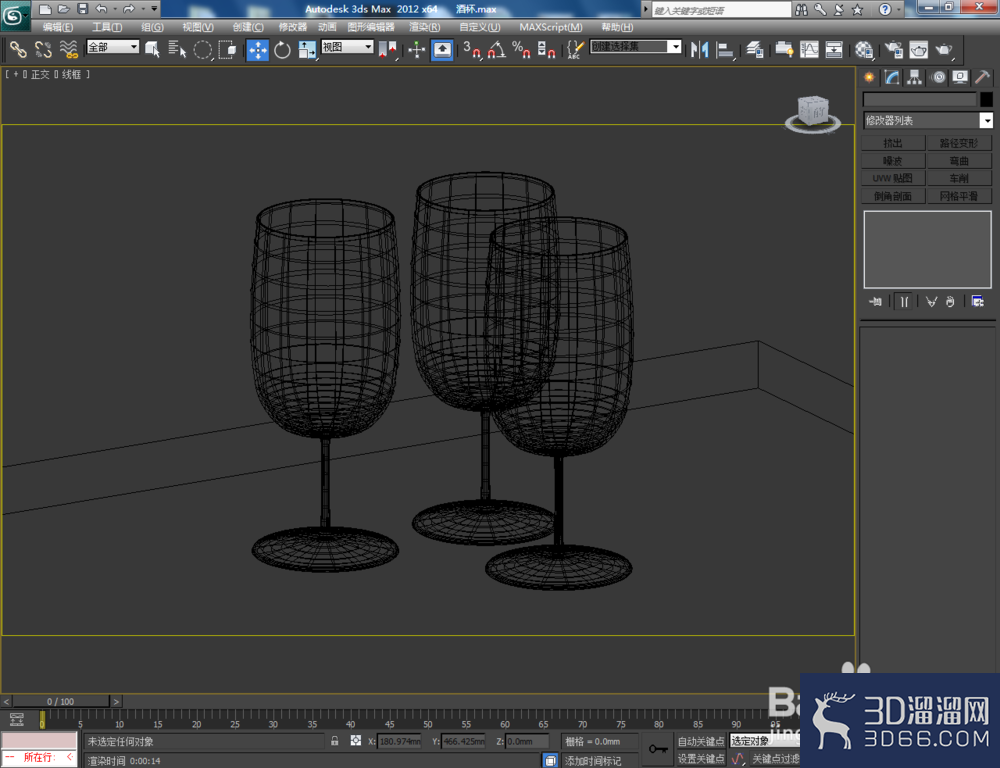1000x768 pixels.
Task: Expand the InfoCenter search arrow
Action: (x=645, y=9)
